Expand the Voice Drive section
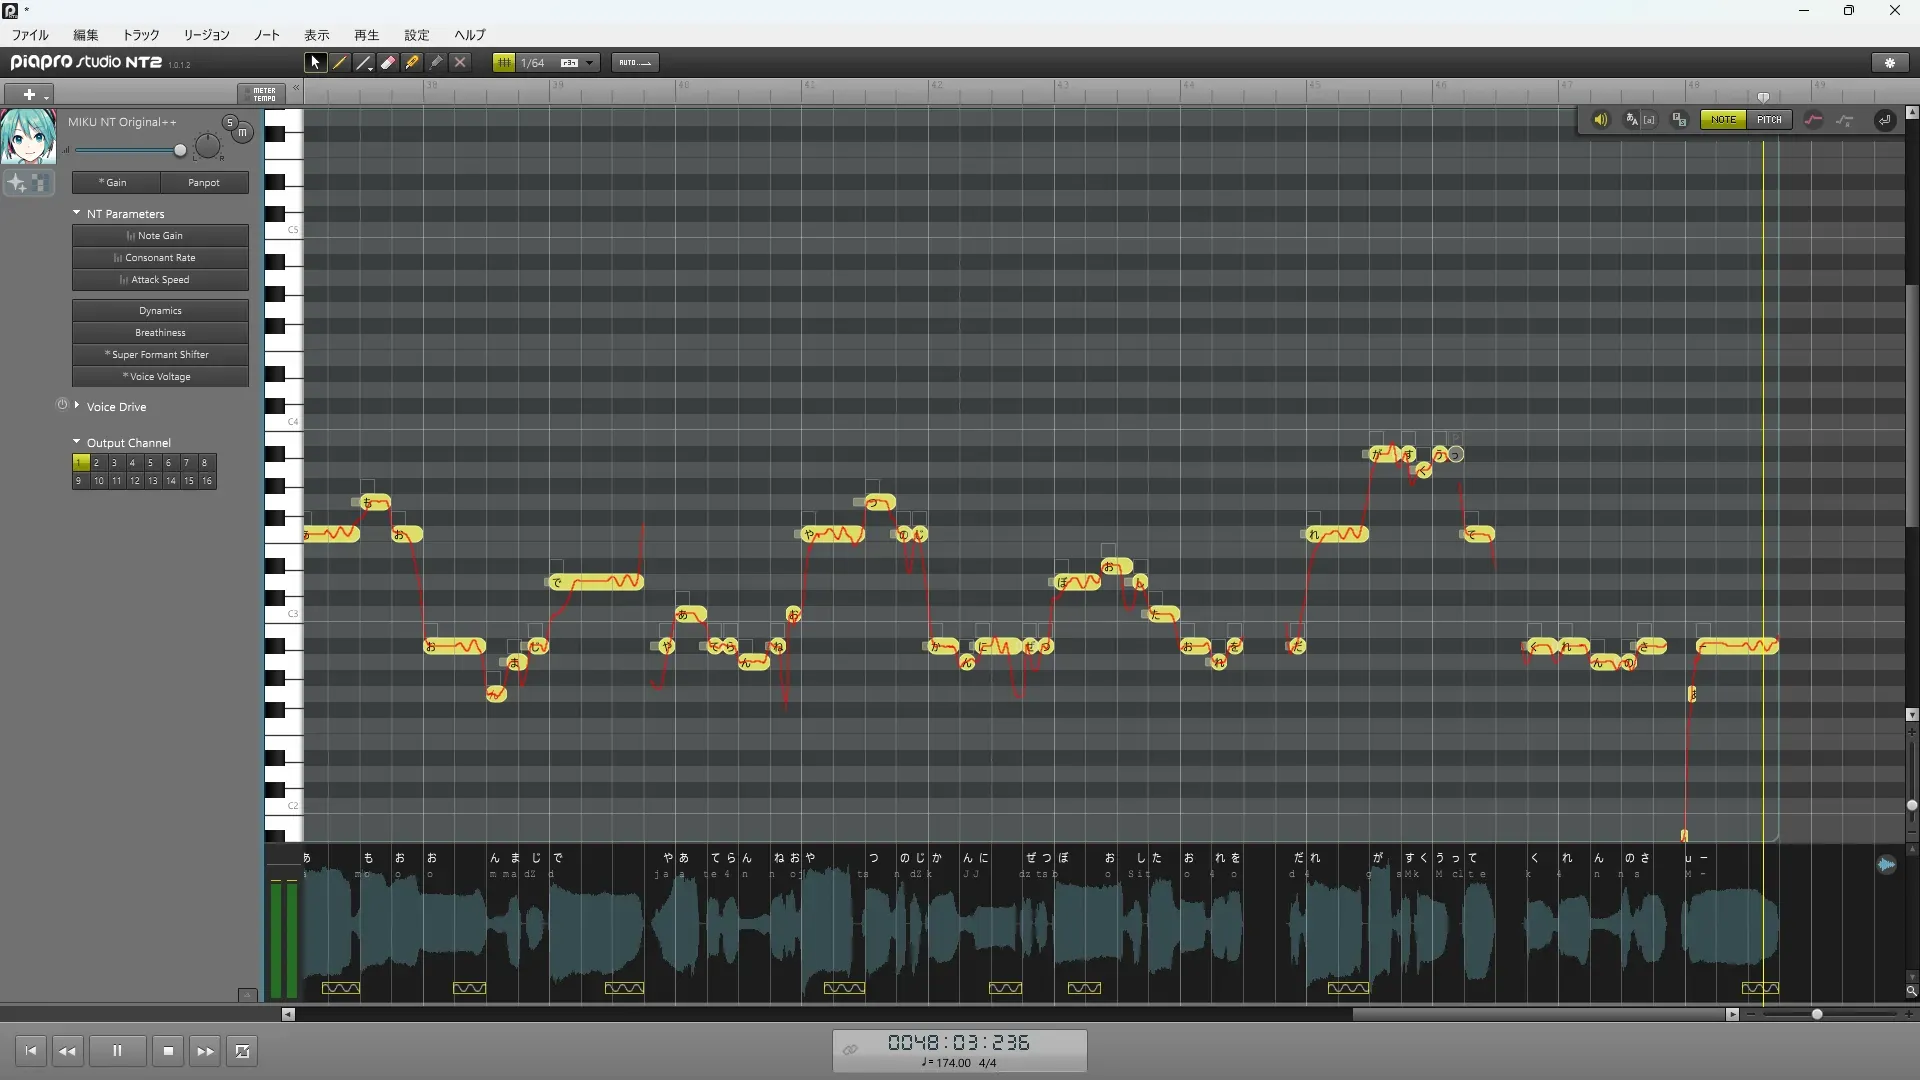 (x=77, y=406)
